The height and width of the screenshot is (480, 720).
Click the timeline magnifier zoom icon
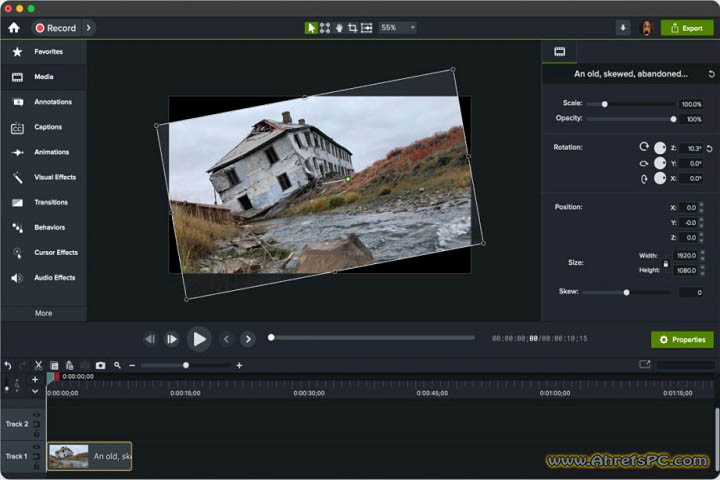[x=118, y=365]
